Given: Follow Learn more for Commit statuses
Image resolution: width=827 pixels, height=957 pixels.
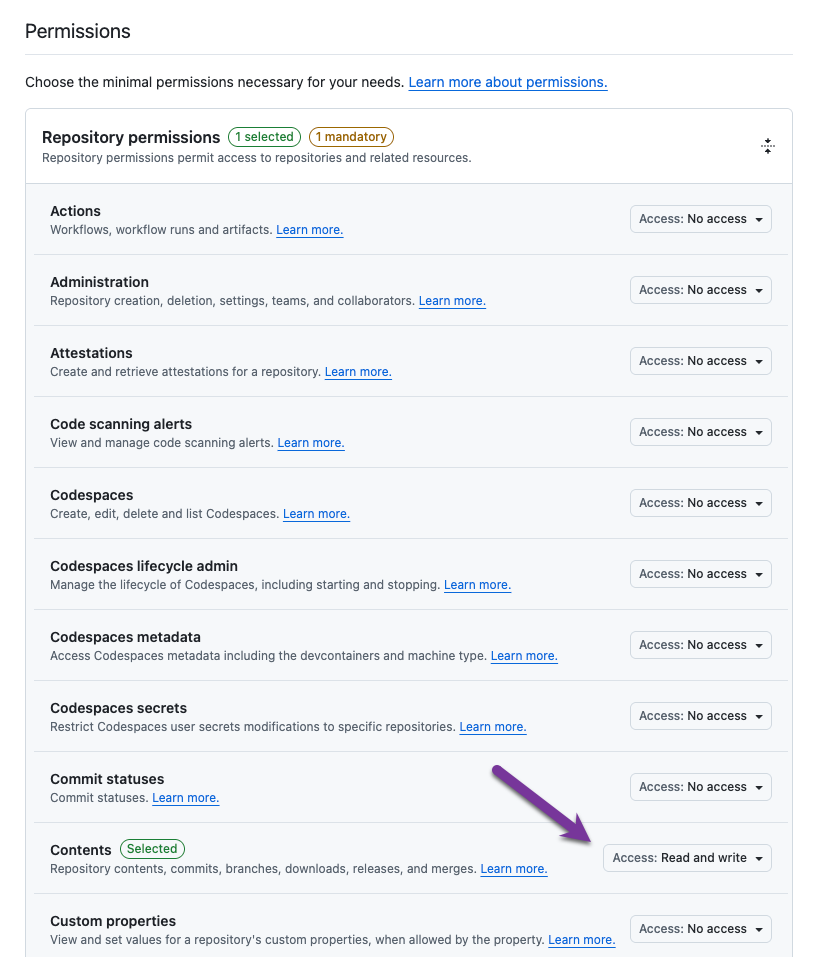Looking at the screenshot, I should tap(186, 798).
